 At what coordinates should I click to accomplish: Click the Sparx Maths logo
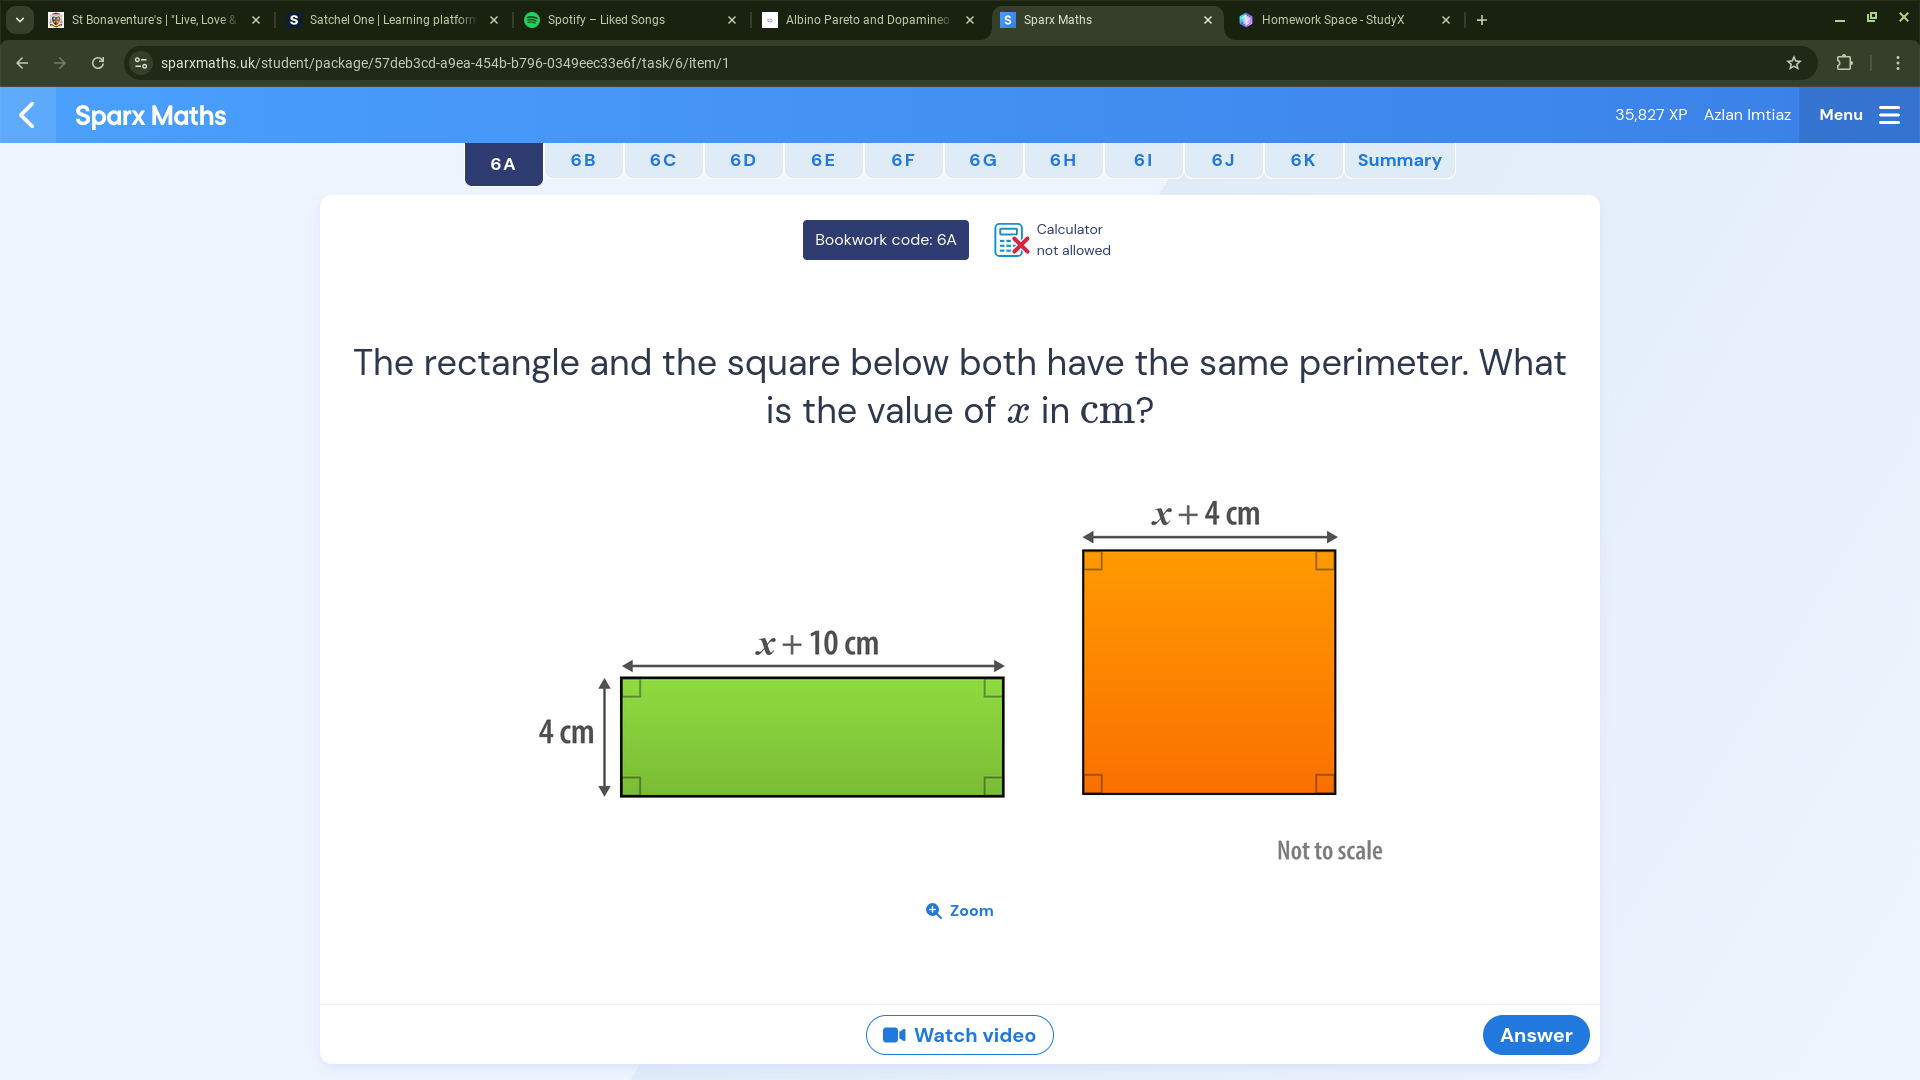point(151,116)
